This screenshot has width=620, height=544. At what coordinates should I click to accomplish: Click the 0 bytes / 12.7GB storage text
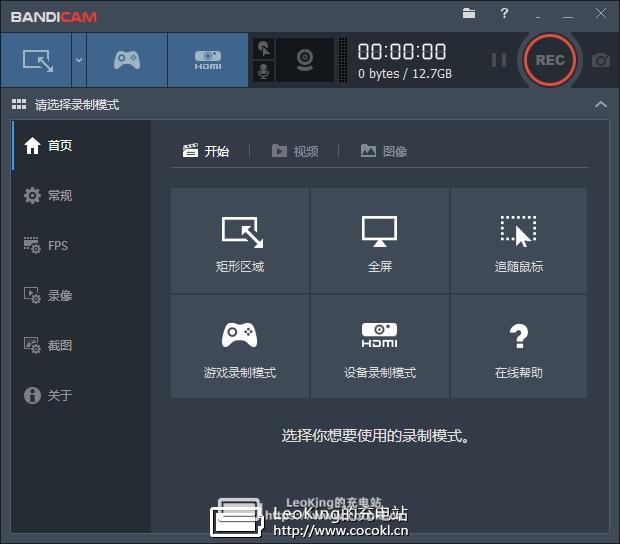click(x=405, y=74)
